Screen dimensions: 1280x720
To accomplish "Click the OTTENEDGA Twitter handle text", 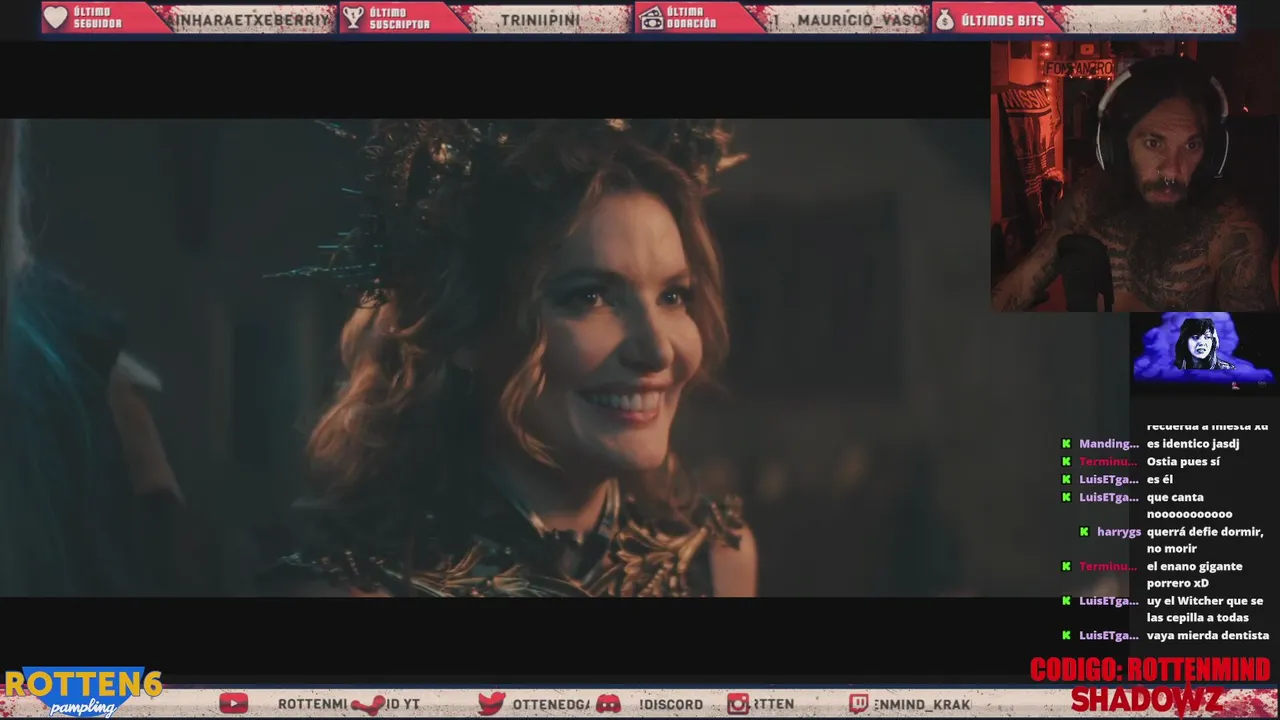I will point(550,704).
